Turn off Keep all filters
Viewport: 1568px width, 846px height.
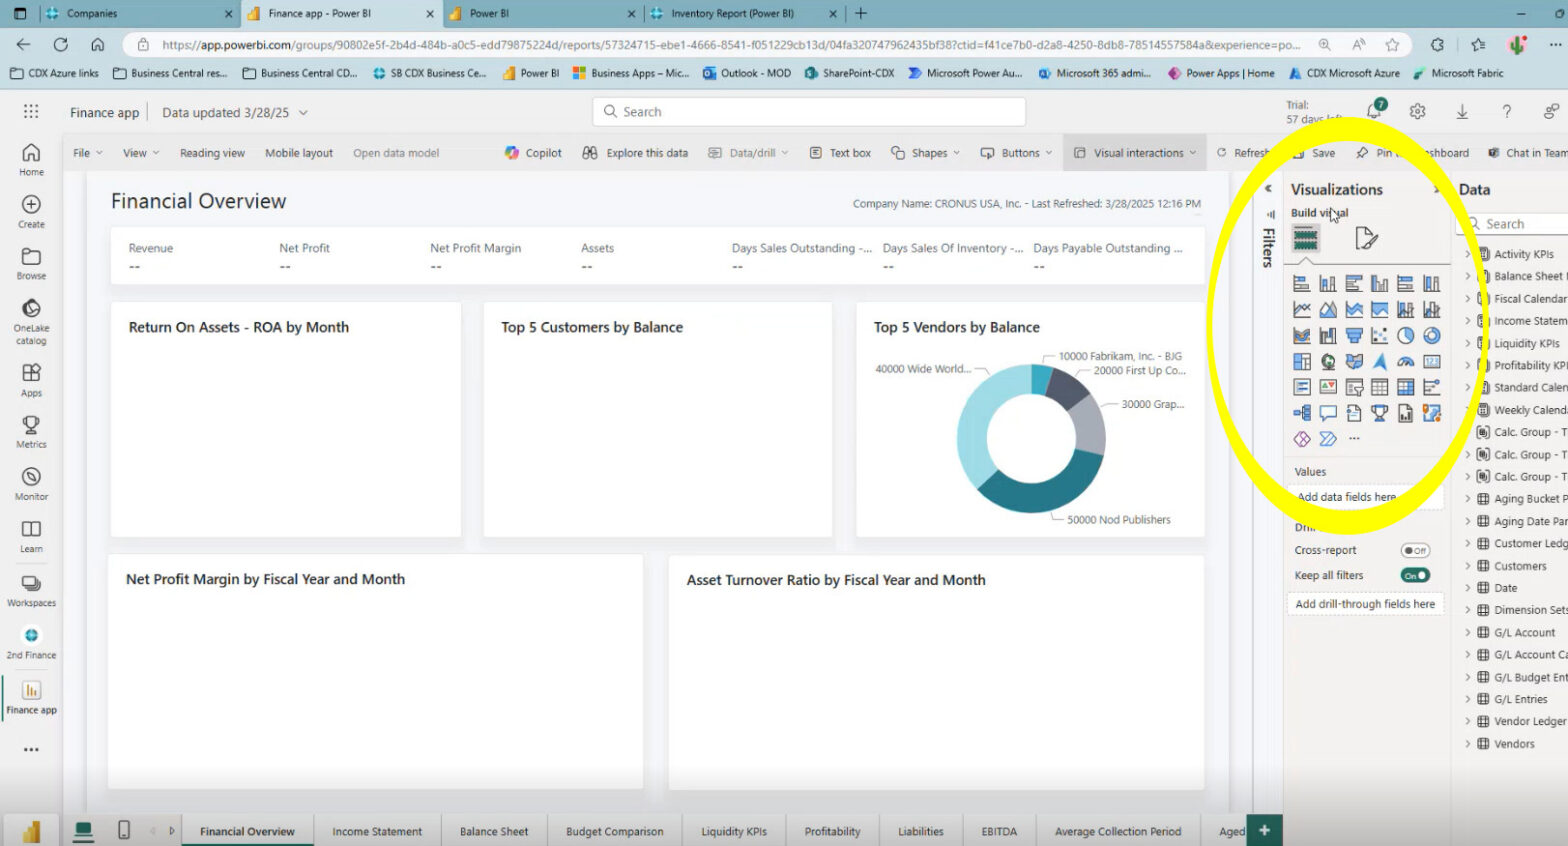click(1415, 575)
